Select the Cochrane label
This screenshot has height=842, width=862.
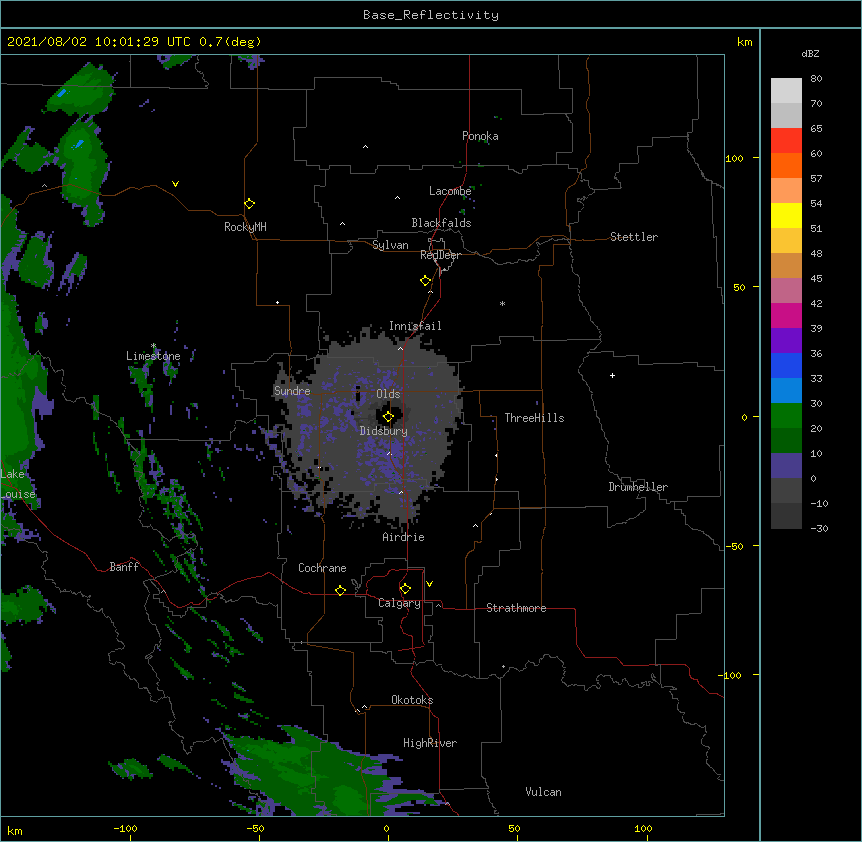[x=322, y=568]
